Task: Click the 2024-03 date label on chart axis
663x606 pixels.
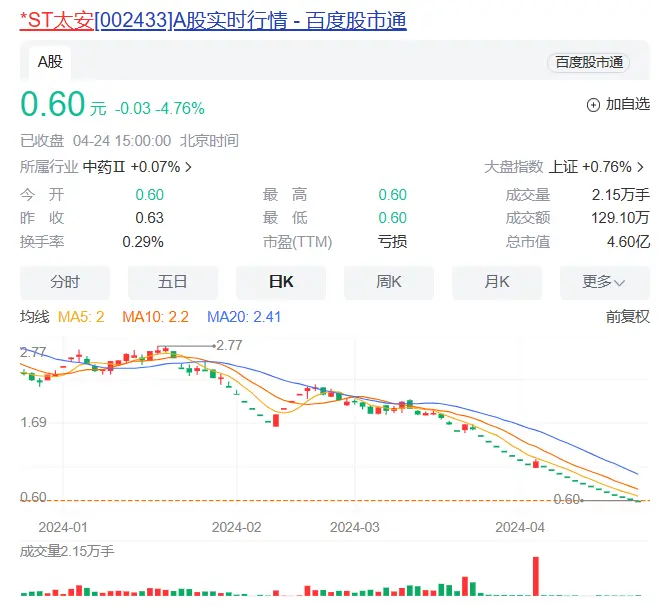Action: click(x=355, y=526)
